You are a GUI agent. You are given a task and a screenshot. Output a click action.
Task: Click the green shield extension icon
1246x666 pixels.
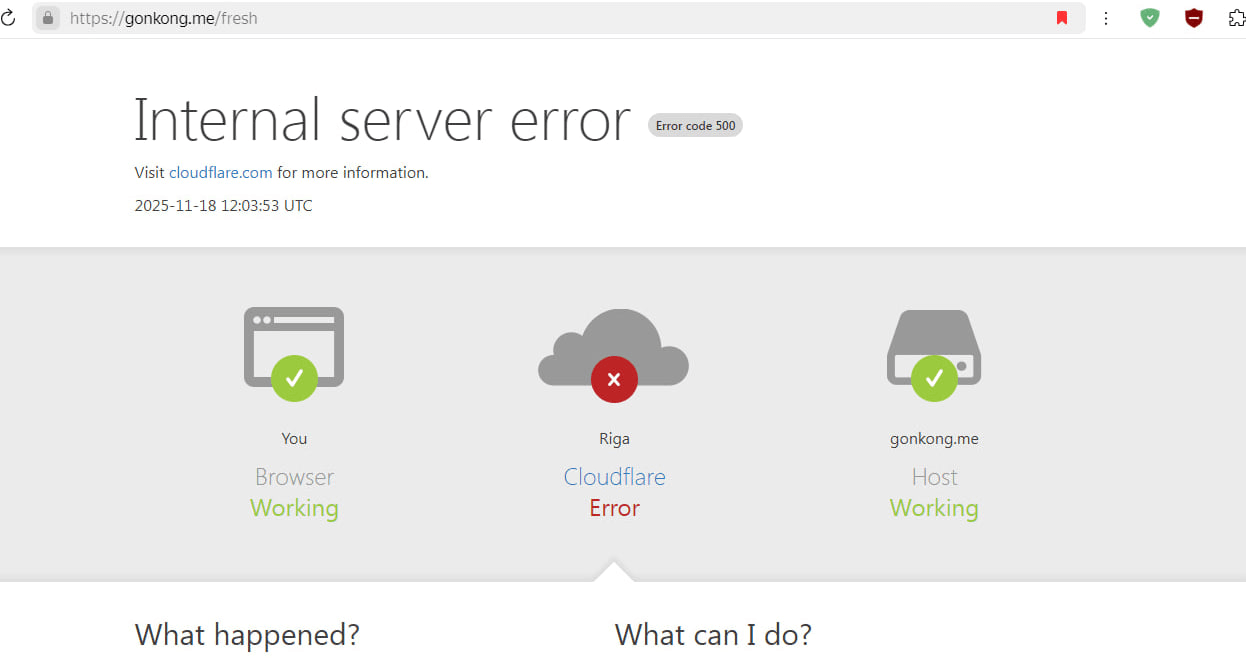tap(1150, 18)
